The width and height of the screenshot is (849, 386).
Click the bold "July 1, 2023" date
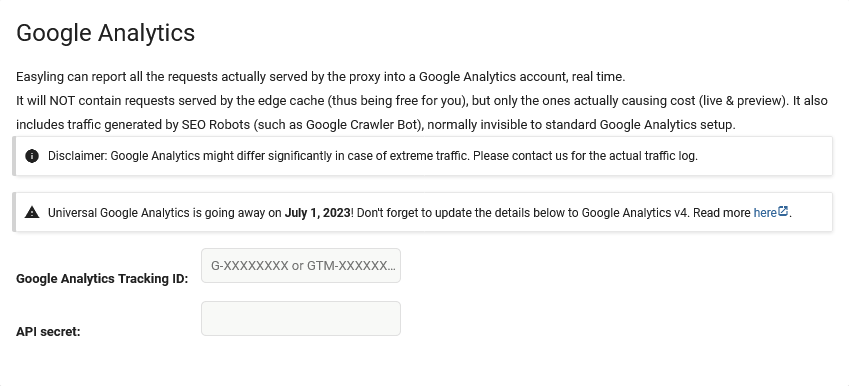[317, 213]
